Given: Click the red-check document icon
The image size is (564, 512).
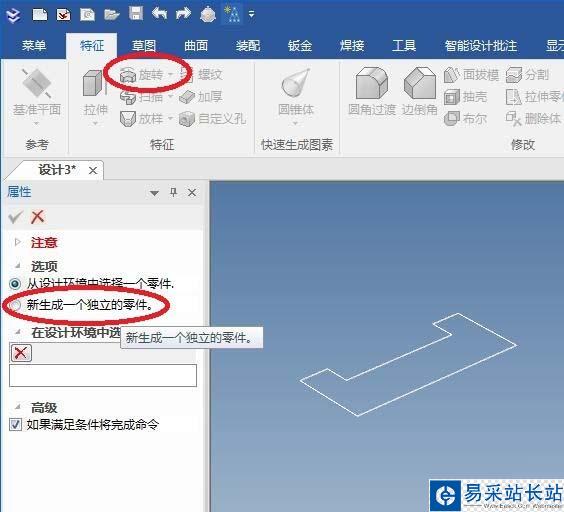Looking at the screenshot, I should pos(64,15).
